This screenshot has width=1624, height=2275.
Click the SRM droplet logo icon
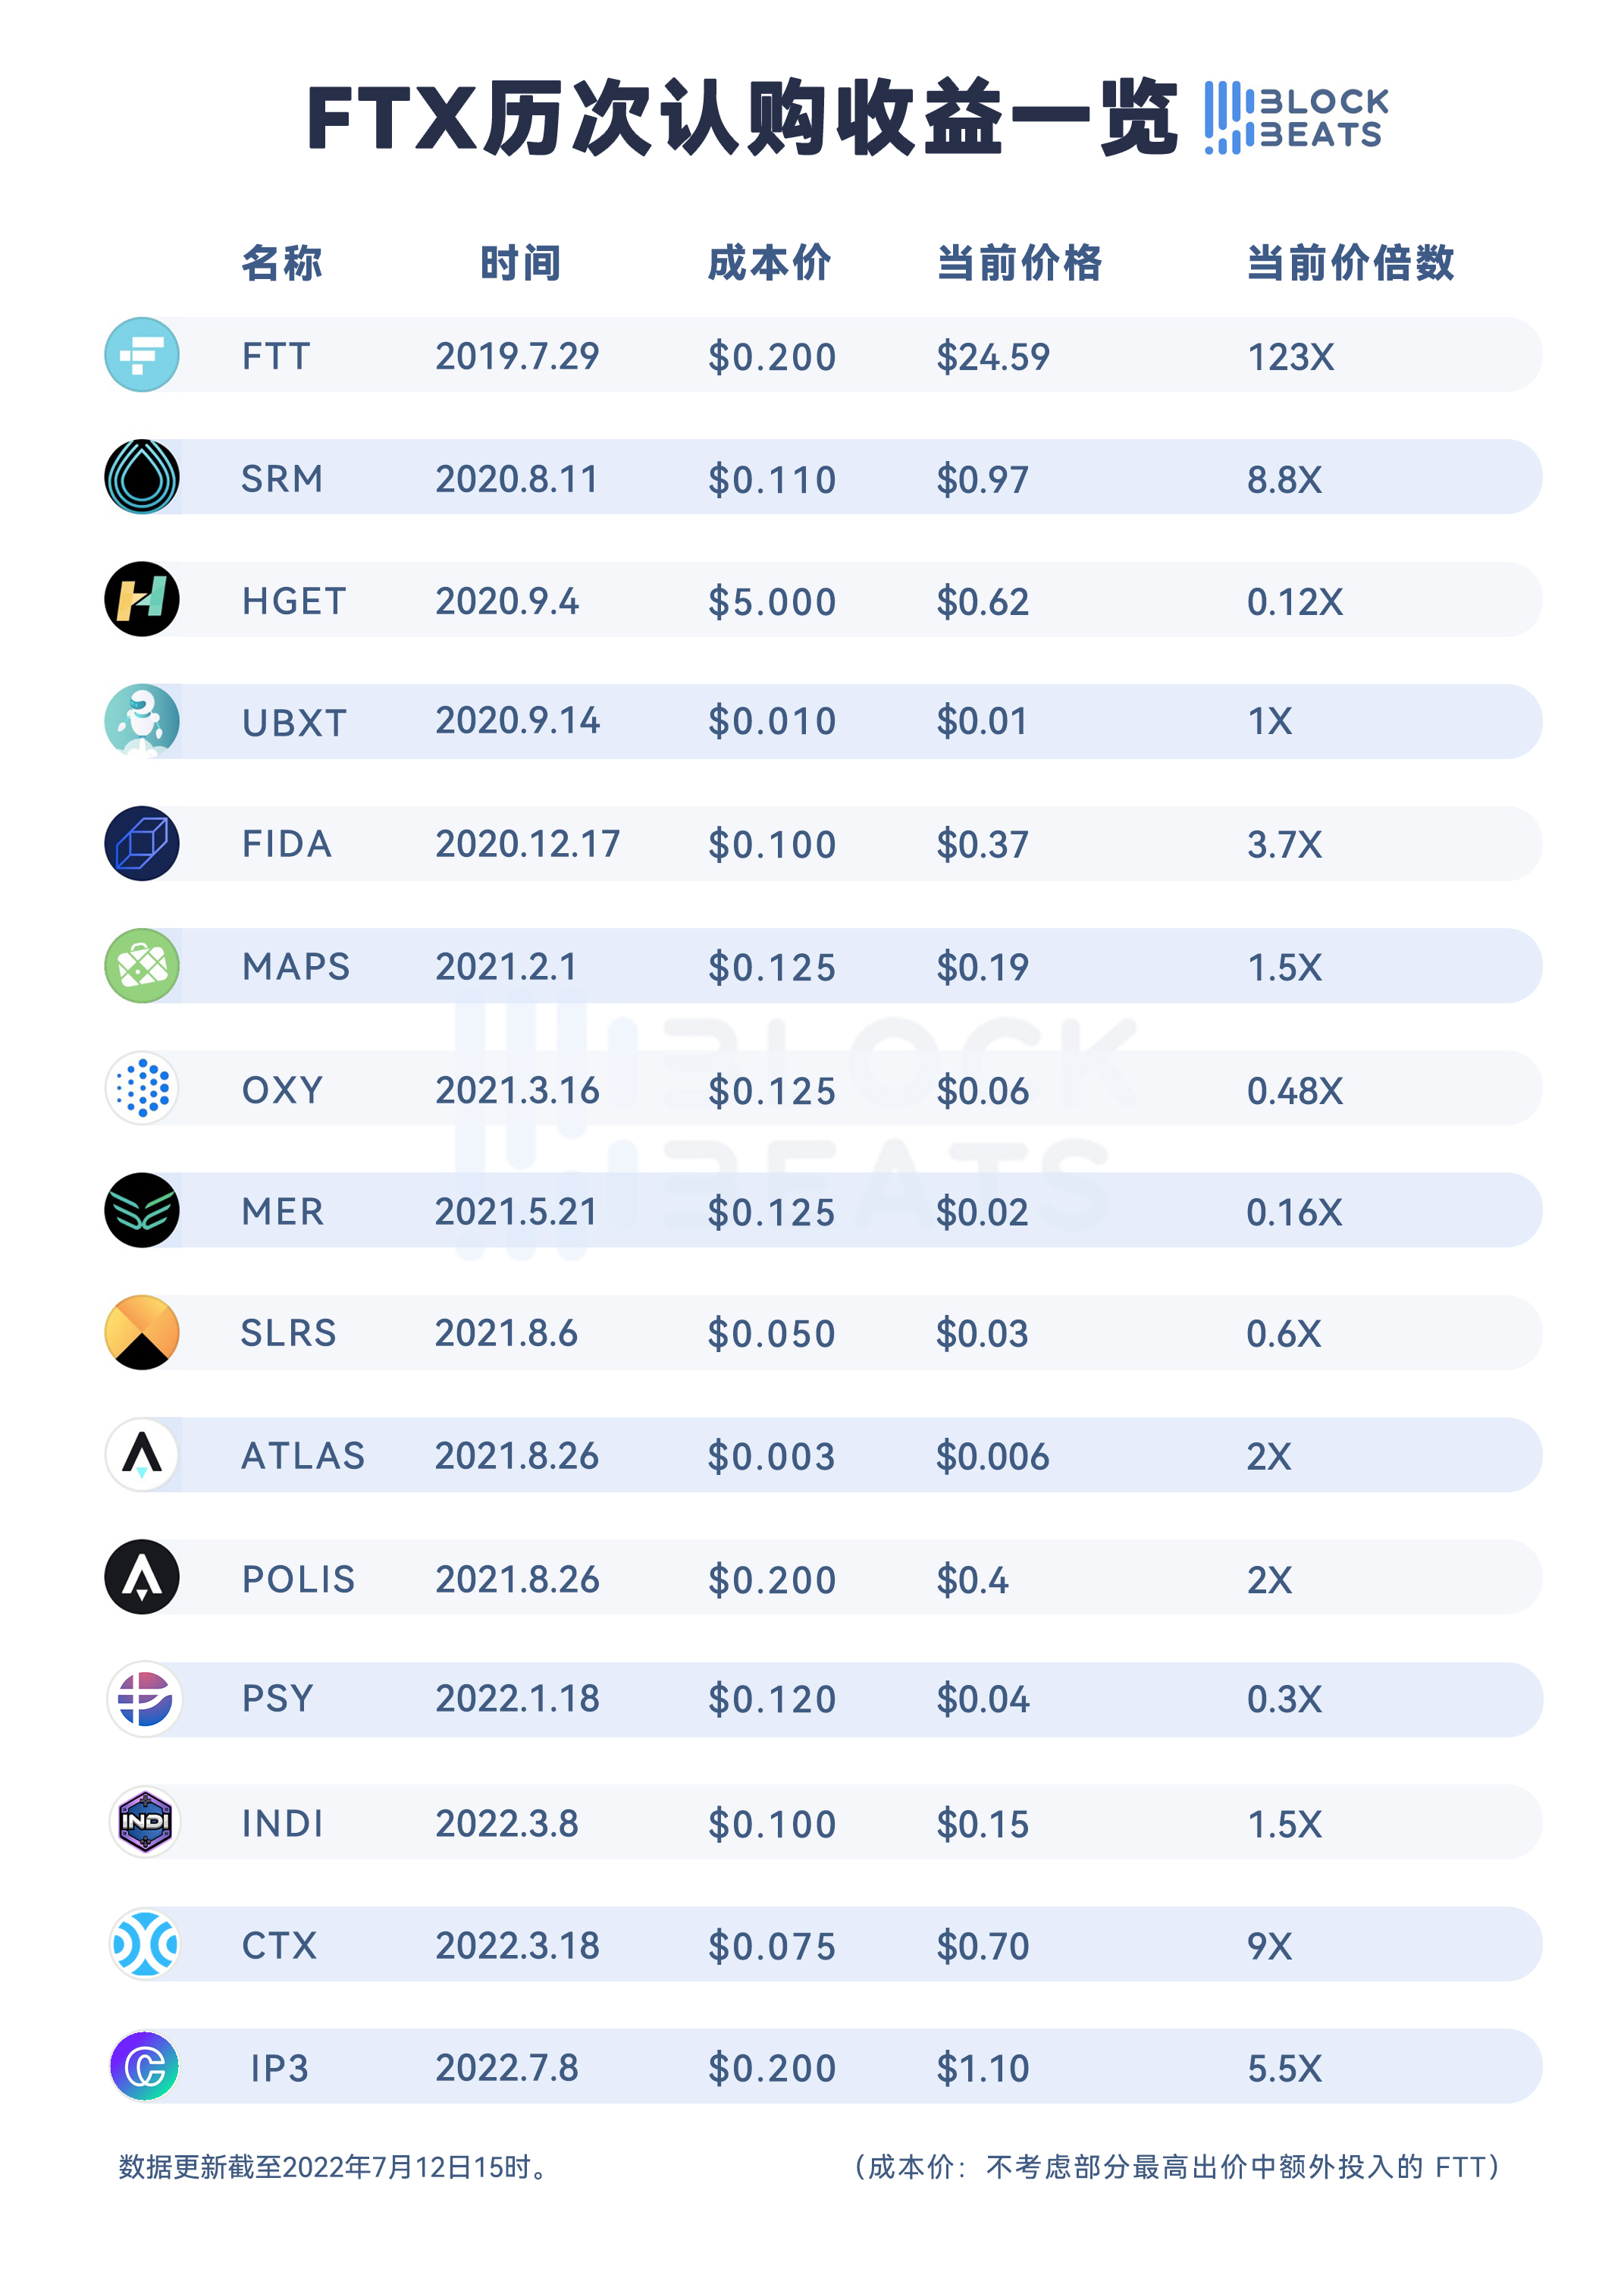(142, 477)
